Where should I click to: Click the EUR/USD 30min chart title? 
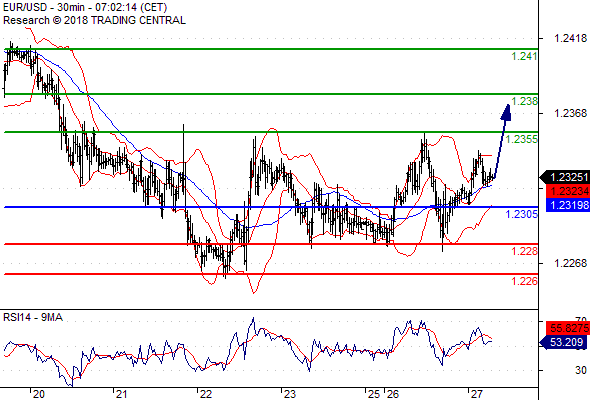click(85, 7)
